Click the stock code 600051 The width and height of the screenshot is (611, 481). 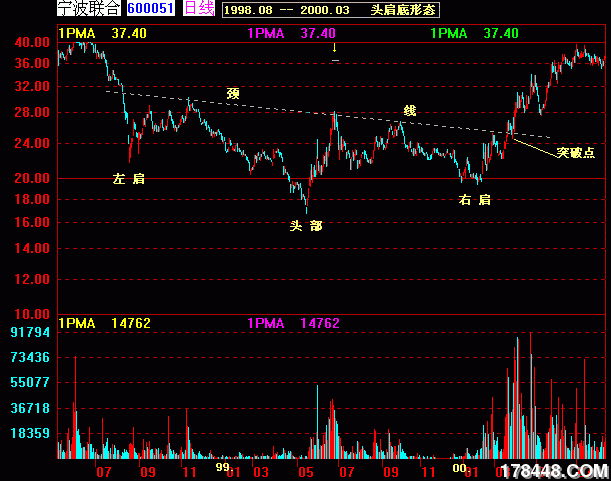151,9
